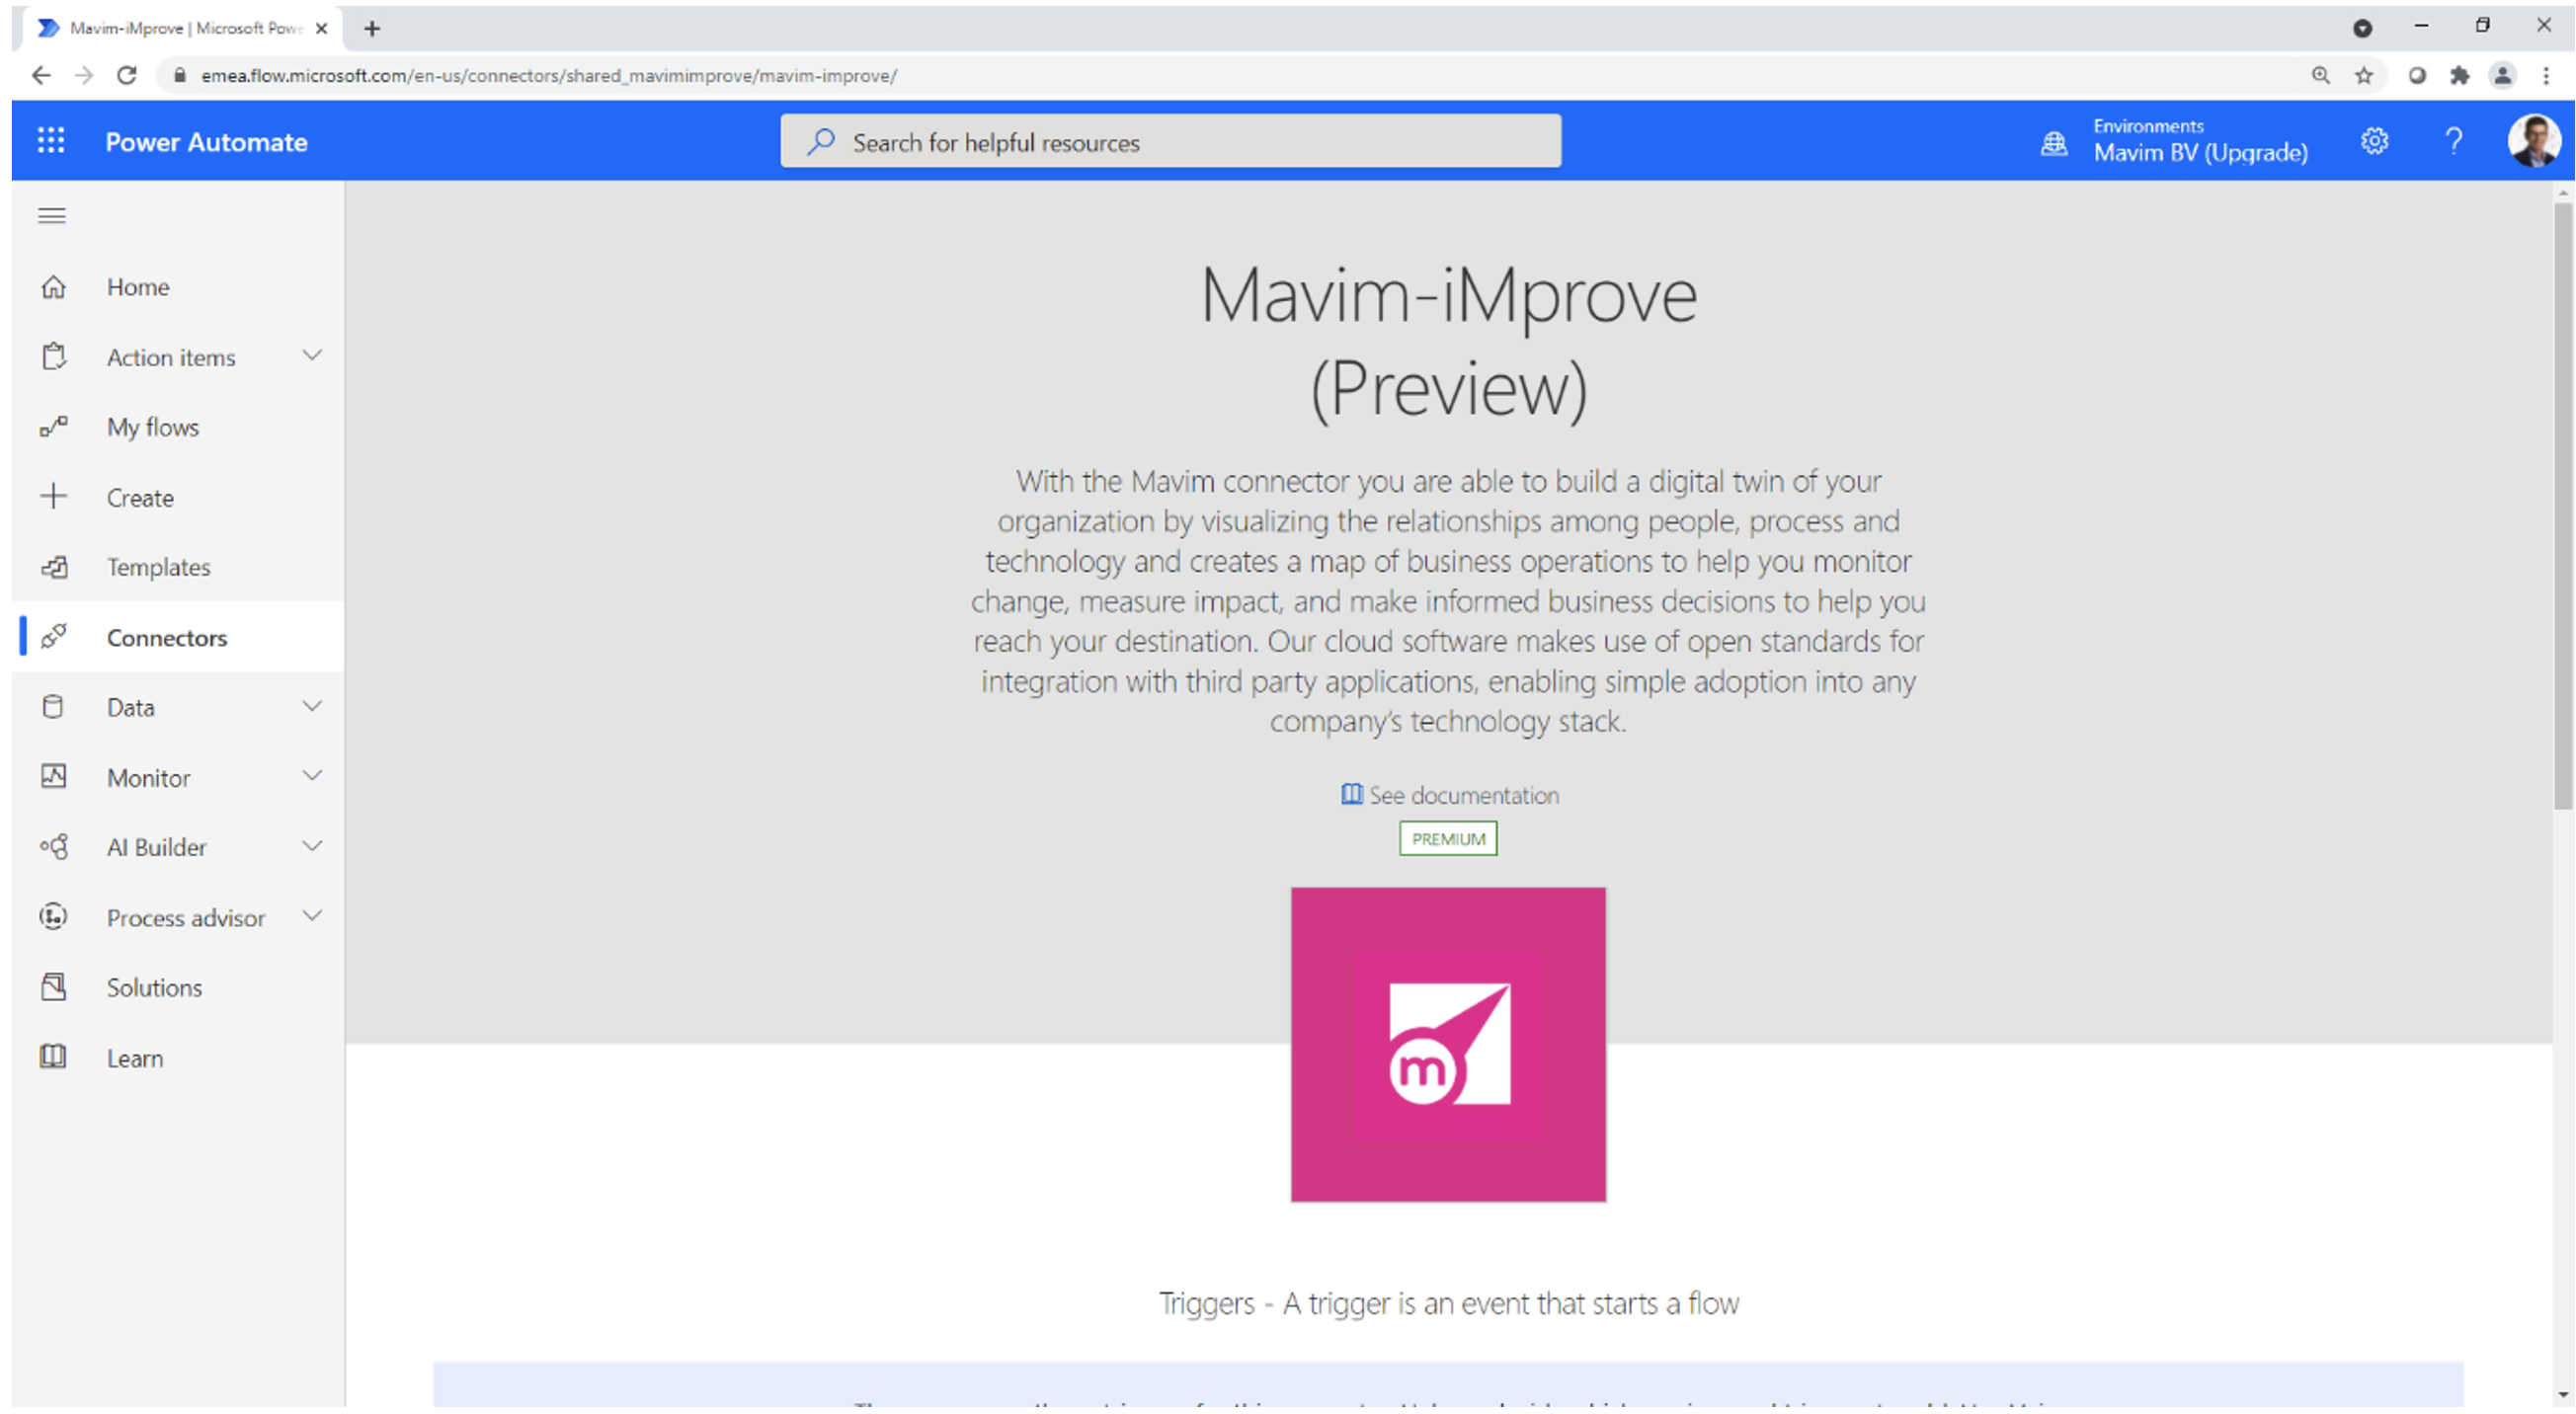The height and width of the screenshot is (1414, 2576).
Task: Click the Process advisor icon
Action: click(54, 917)
